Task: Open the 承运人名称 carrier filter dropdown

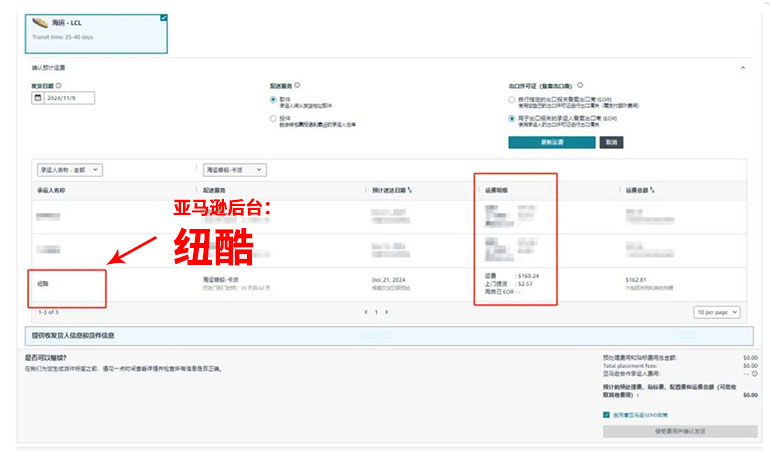Action: [x=69, y=170]
